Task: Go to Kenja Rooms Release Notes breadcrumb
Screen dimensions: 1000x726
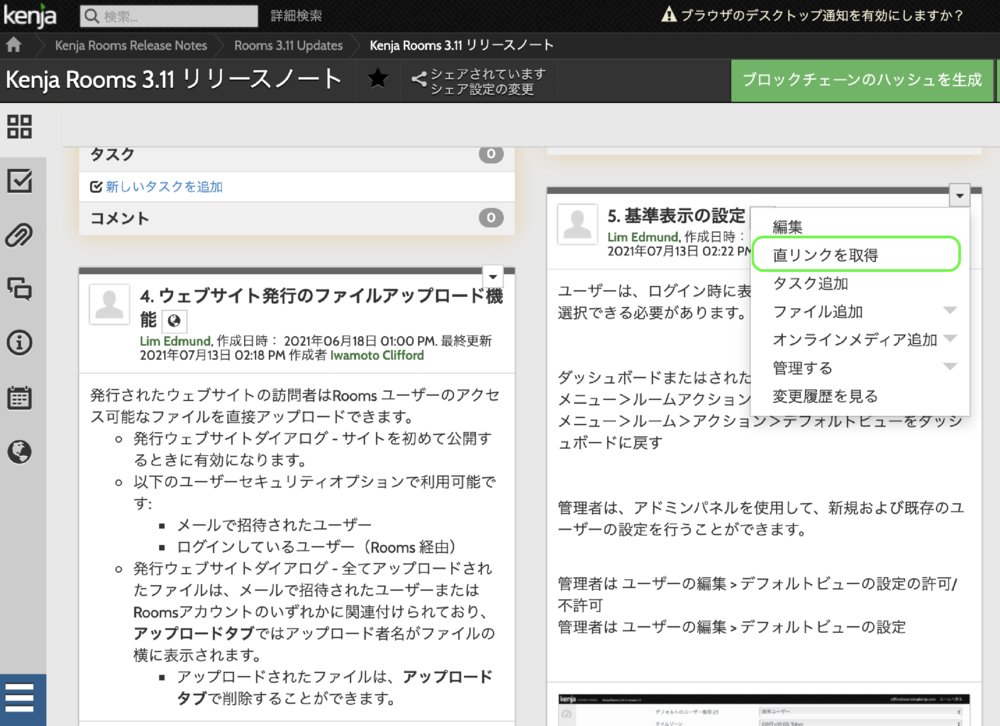Action: coord(131,45)
